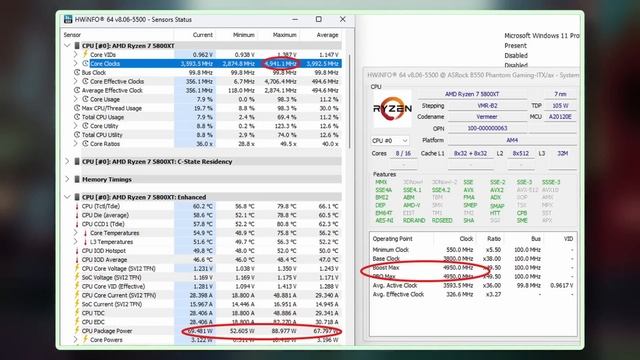Screen dimensions: 640x360
Task: Click the Ryzen logo in the System Summary window
Action: (x=392, y=109)
